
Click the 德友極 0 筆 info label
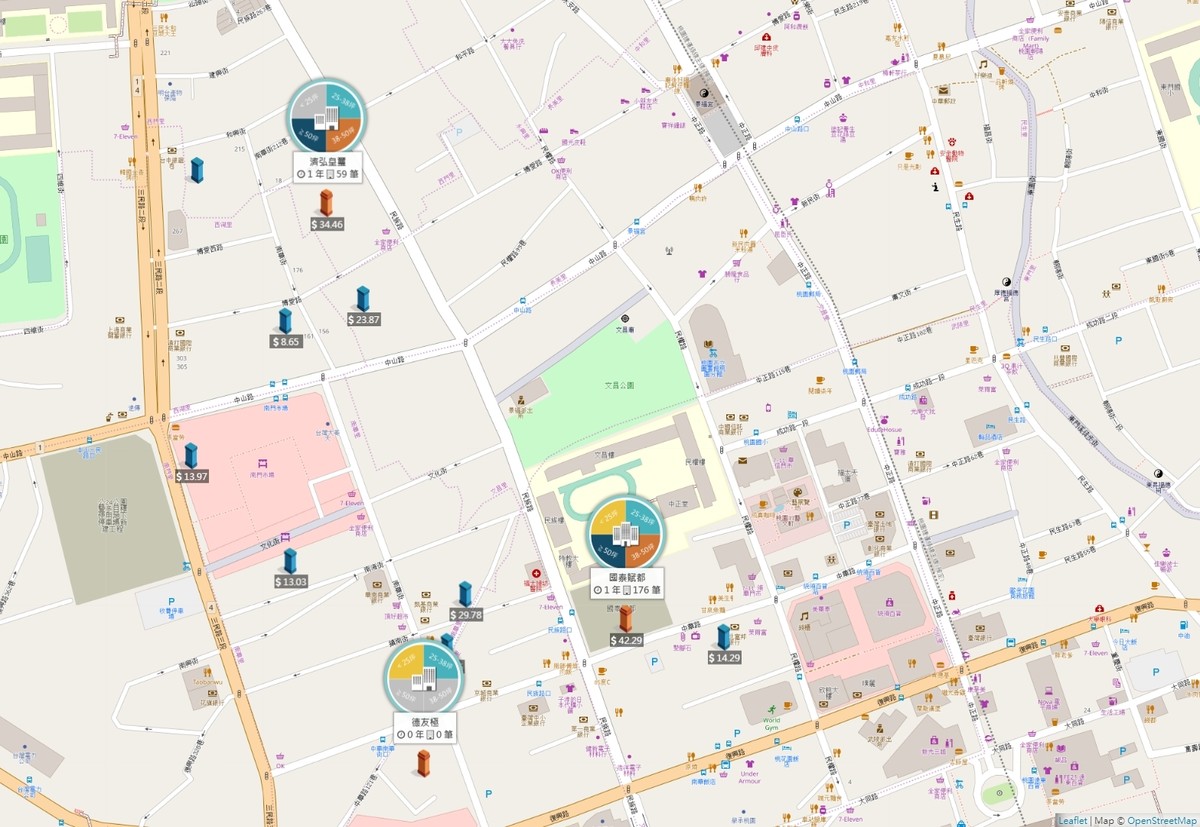coord(424,727)
